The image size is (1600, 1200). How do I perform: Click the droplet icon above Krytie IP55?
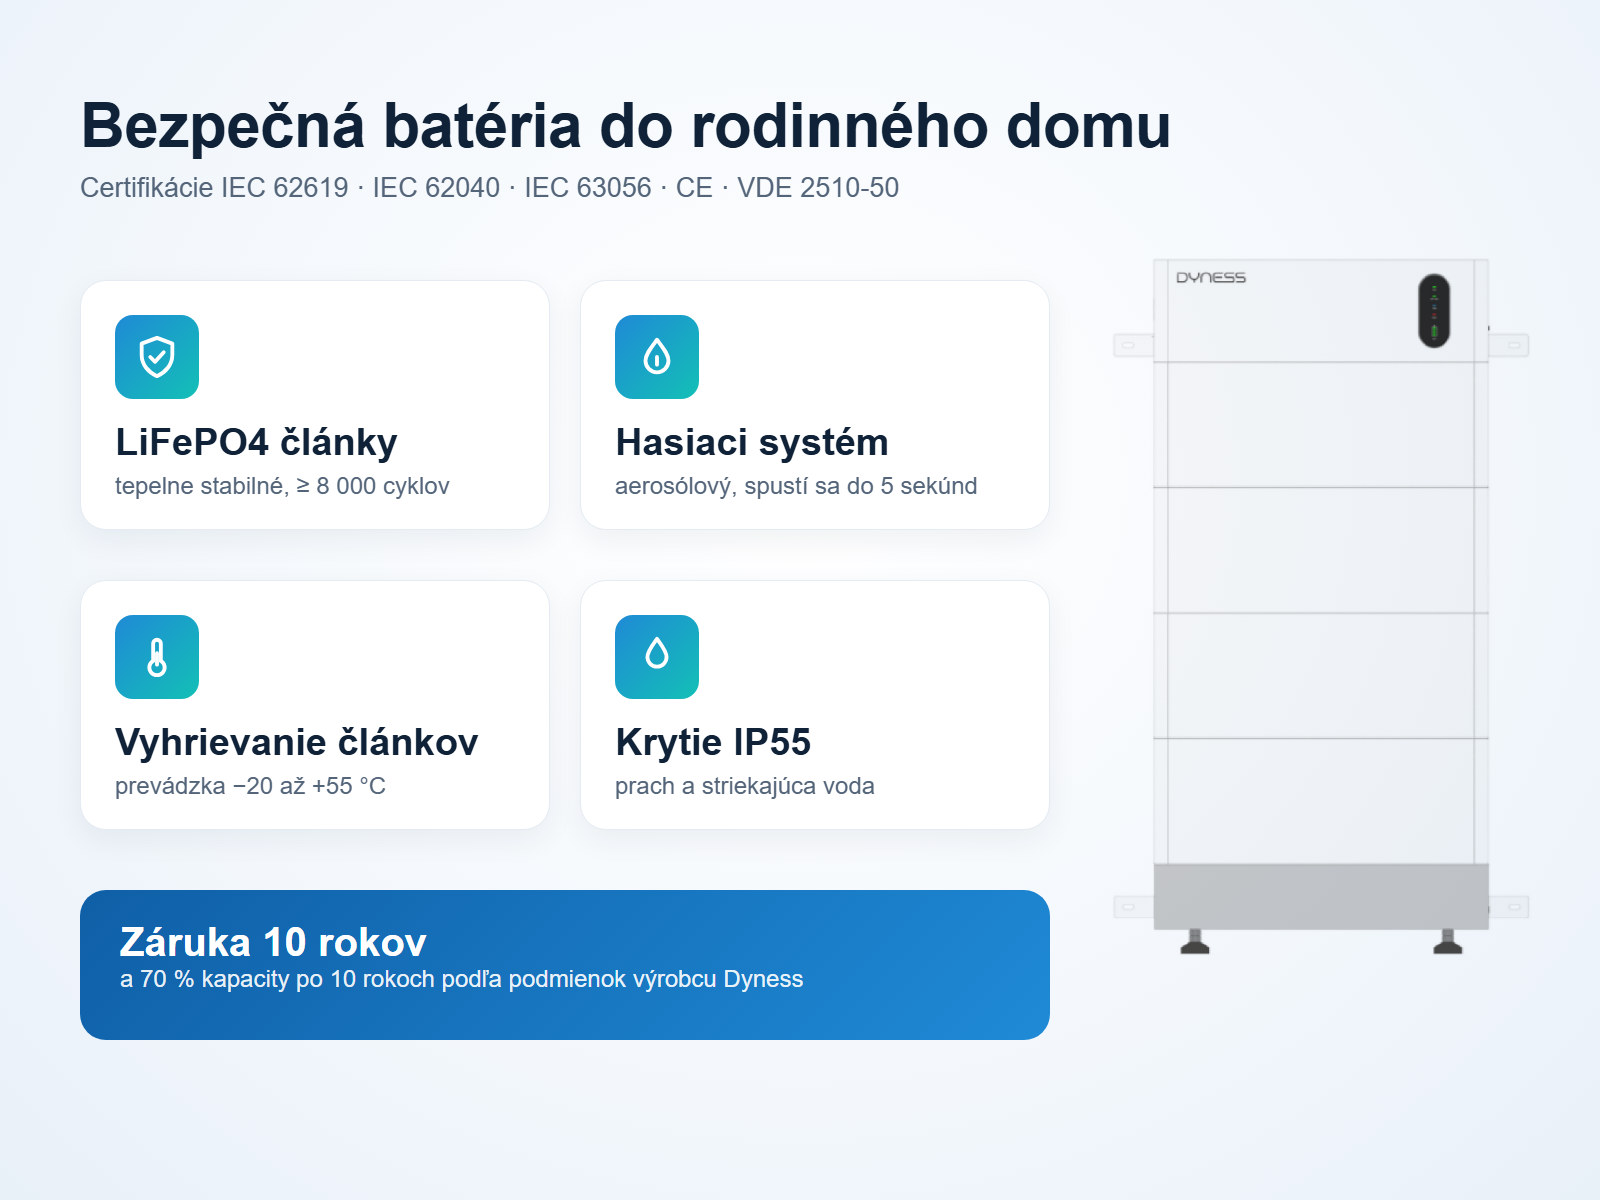click(657, 657)
